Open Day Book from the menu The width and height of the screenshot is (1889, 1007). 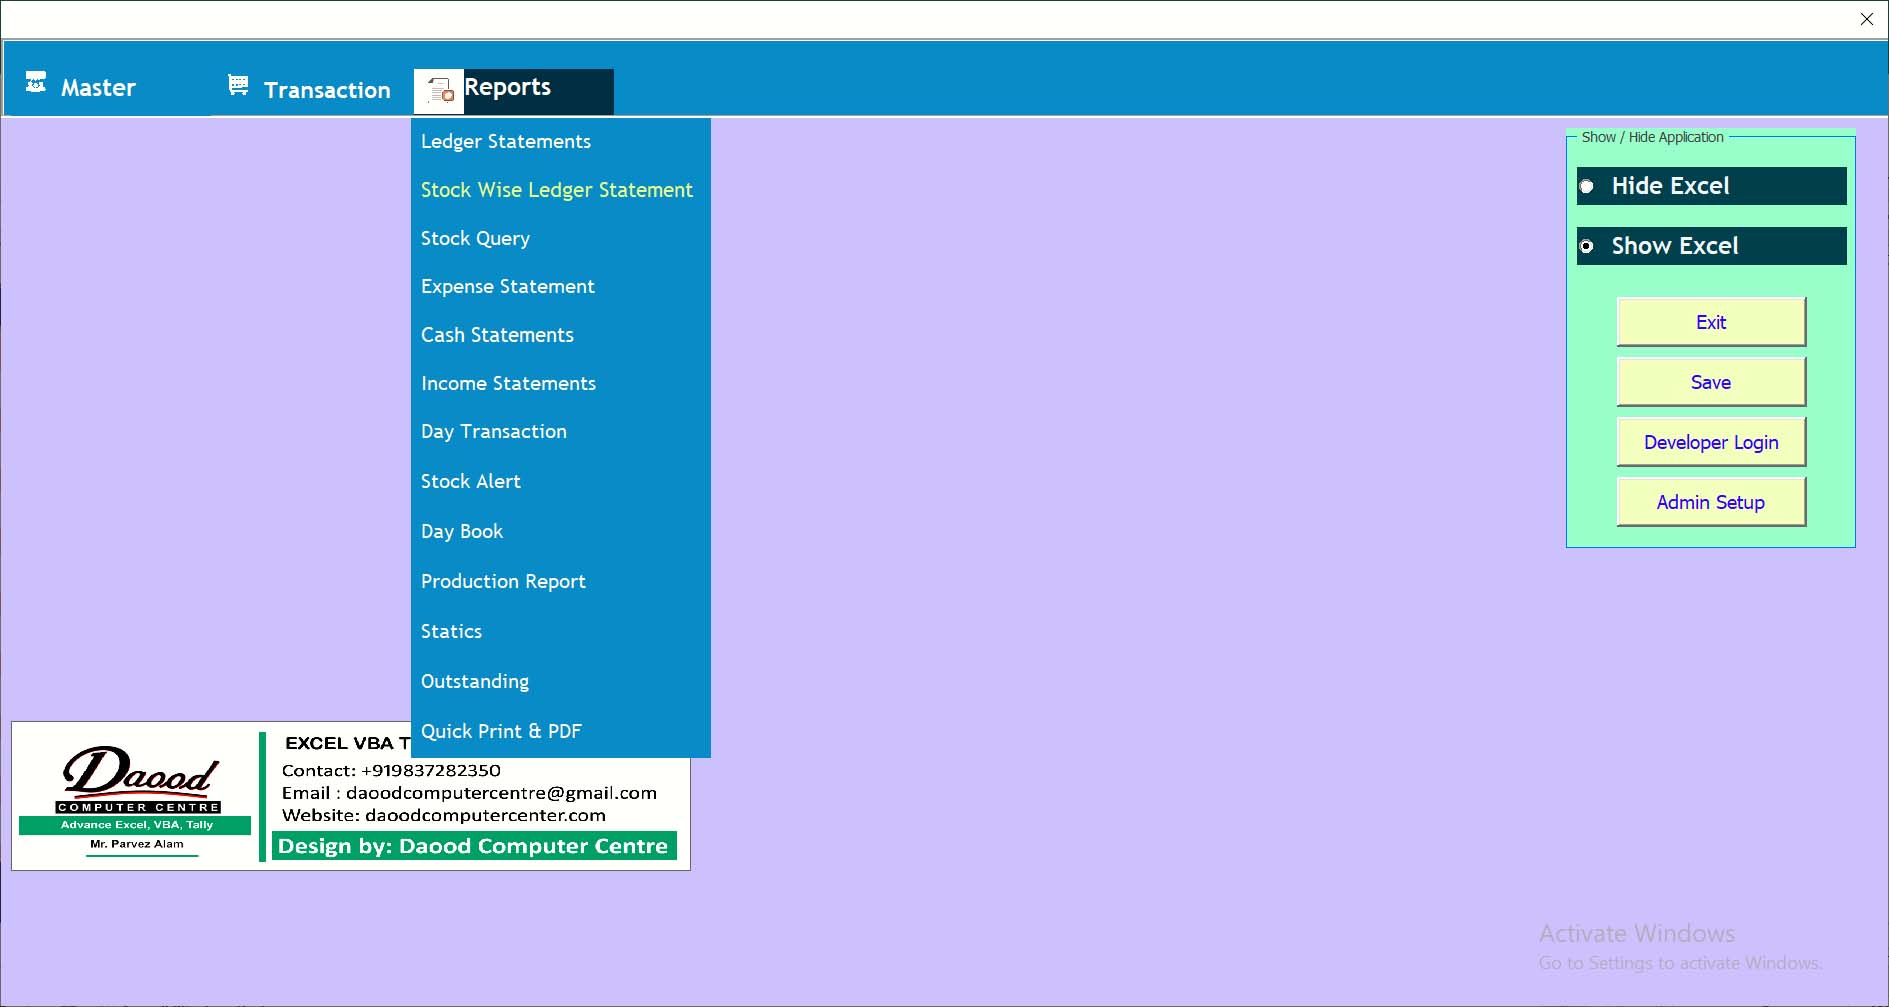(x=461, y=532)
